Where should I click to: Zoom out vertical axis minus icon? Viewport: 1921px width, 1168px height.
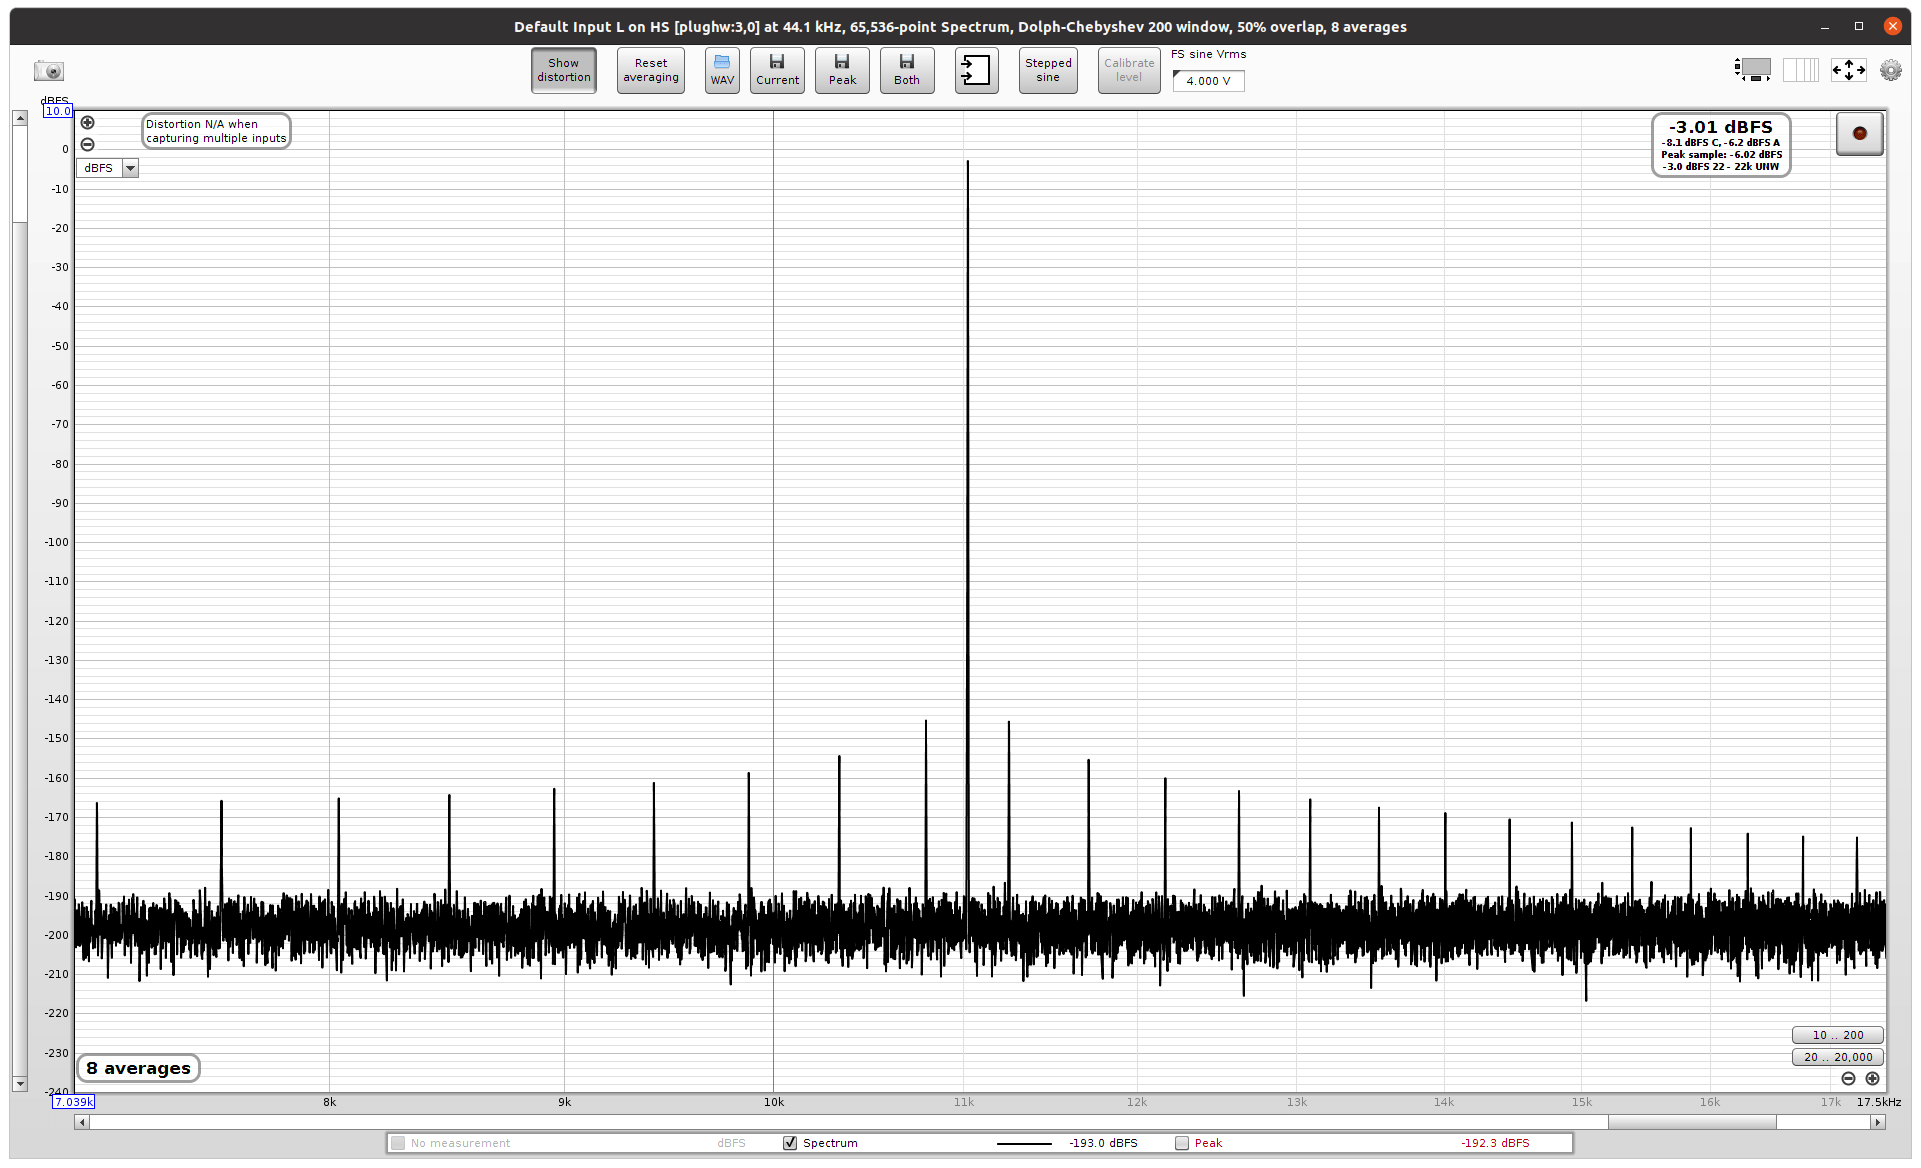pyautogui.click(x=88, y=145)
